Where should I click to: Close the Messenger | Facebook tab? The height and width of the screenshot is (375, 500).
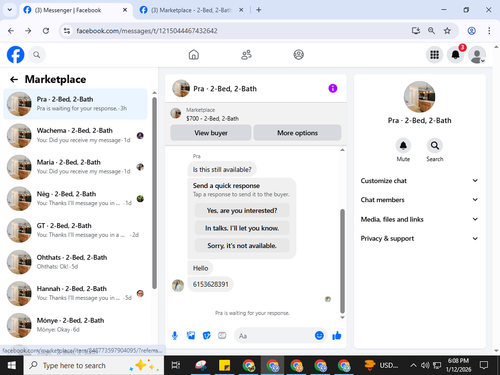(125, 10)
